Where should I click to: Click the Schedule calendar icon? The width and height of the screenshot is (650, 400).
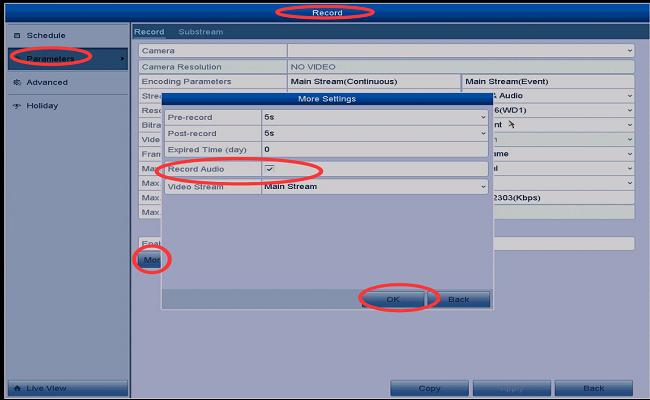(x=17, y=36)
